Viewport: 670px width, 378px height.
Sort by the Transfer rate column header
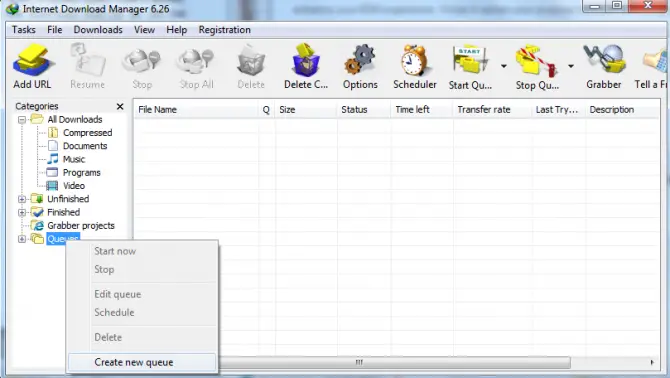tap(492, 110)
